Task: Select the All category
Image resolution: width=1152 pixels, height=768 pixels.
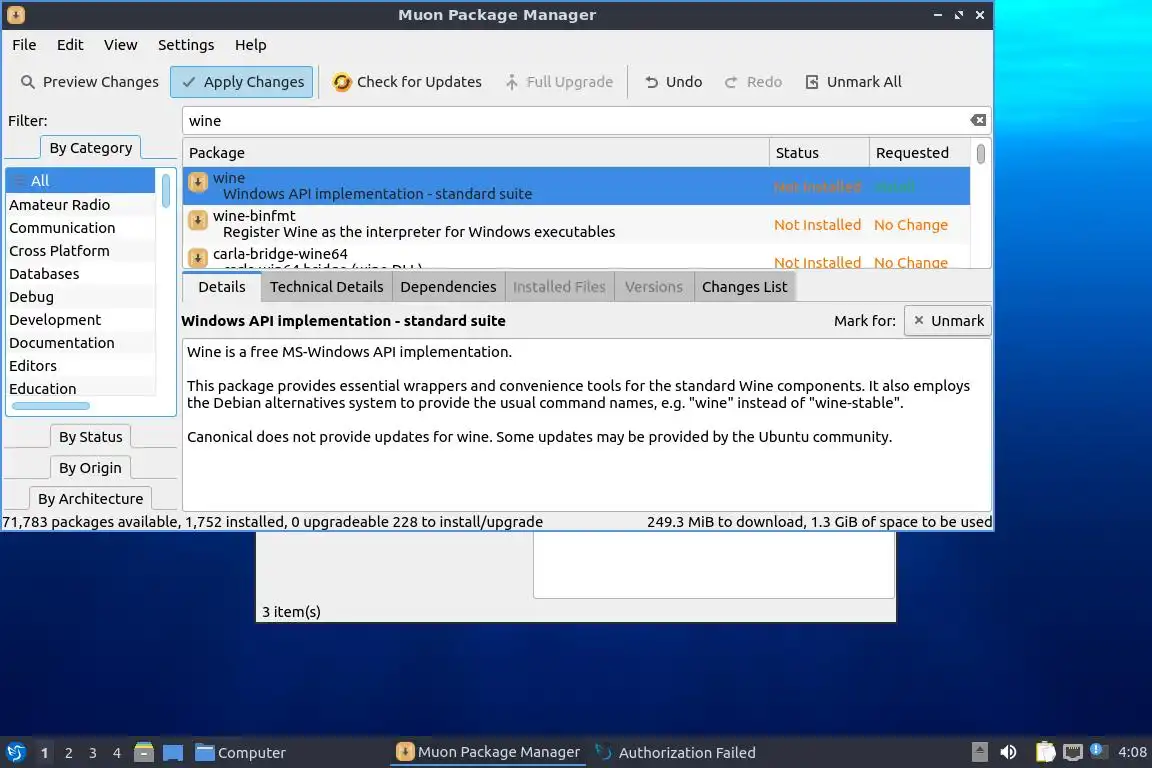Action: 81,181
